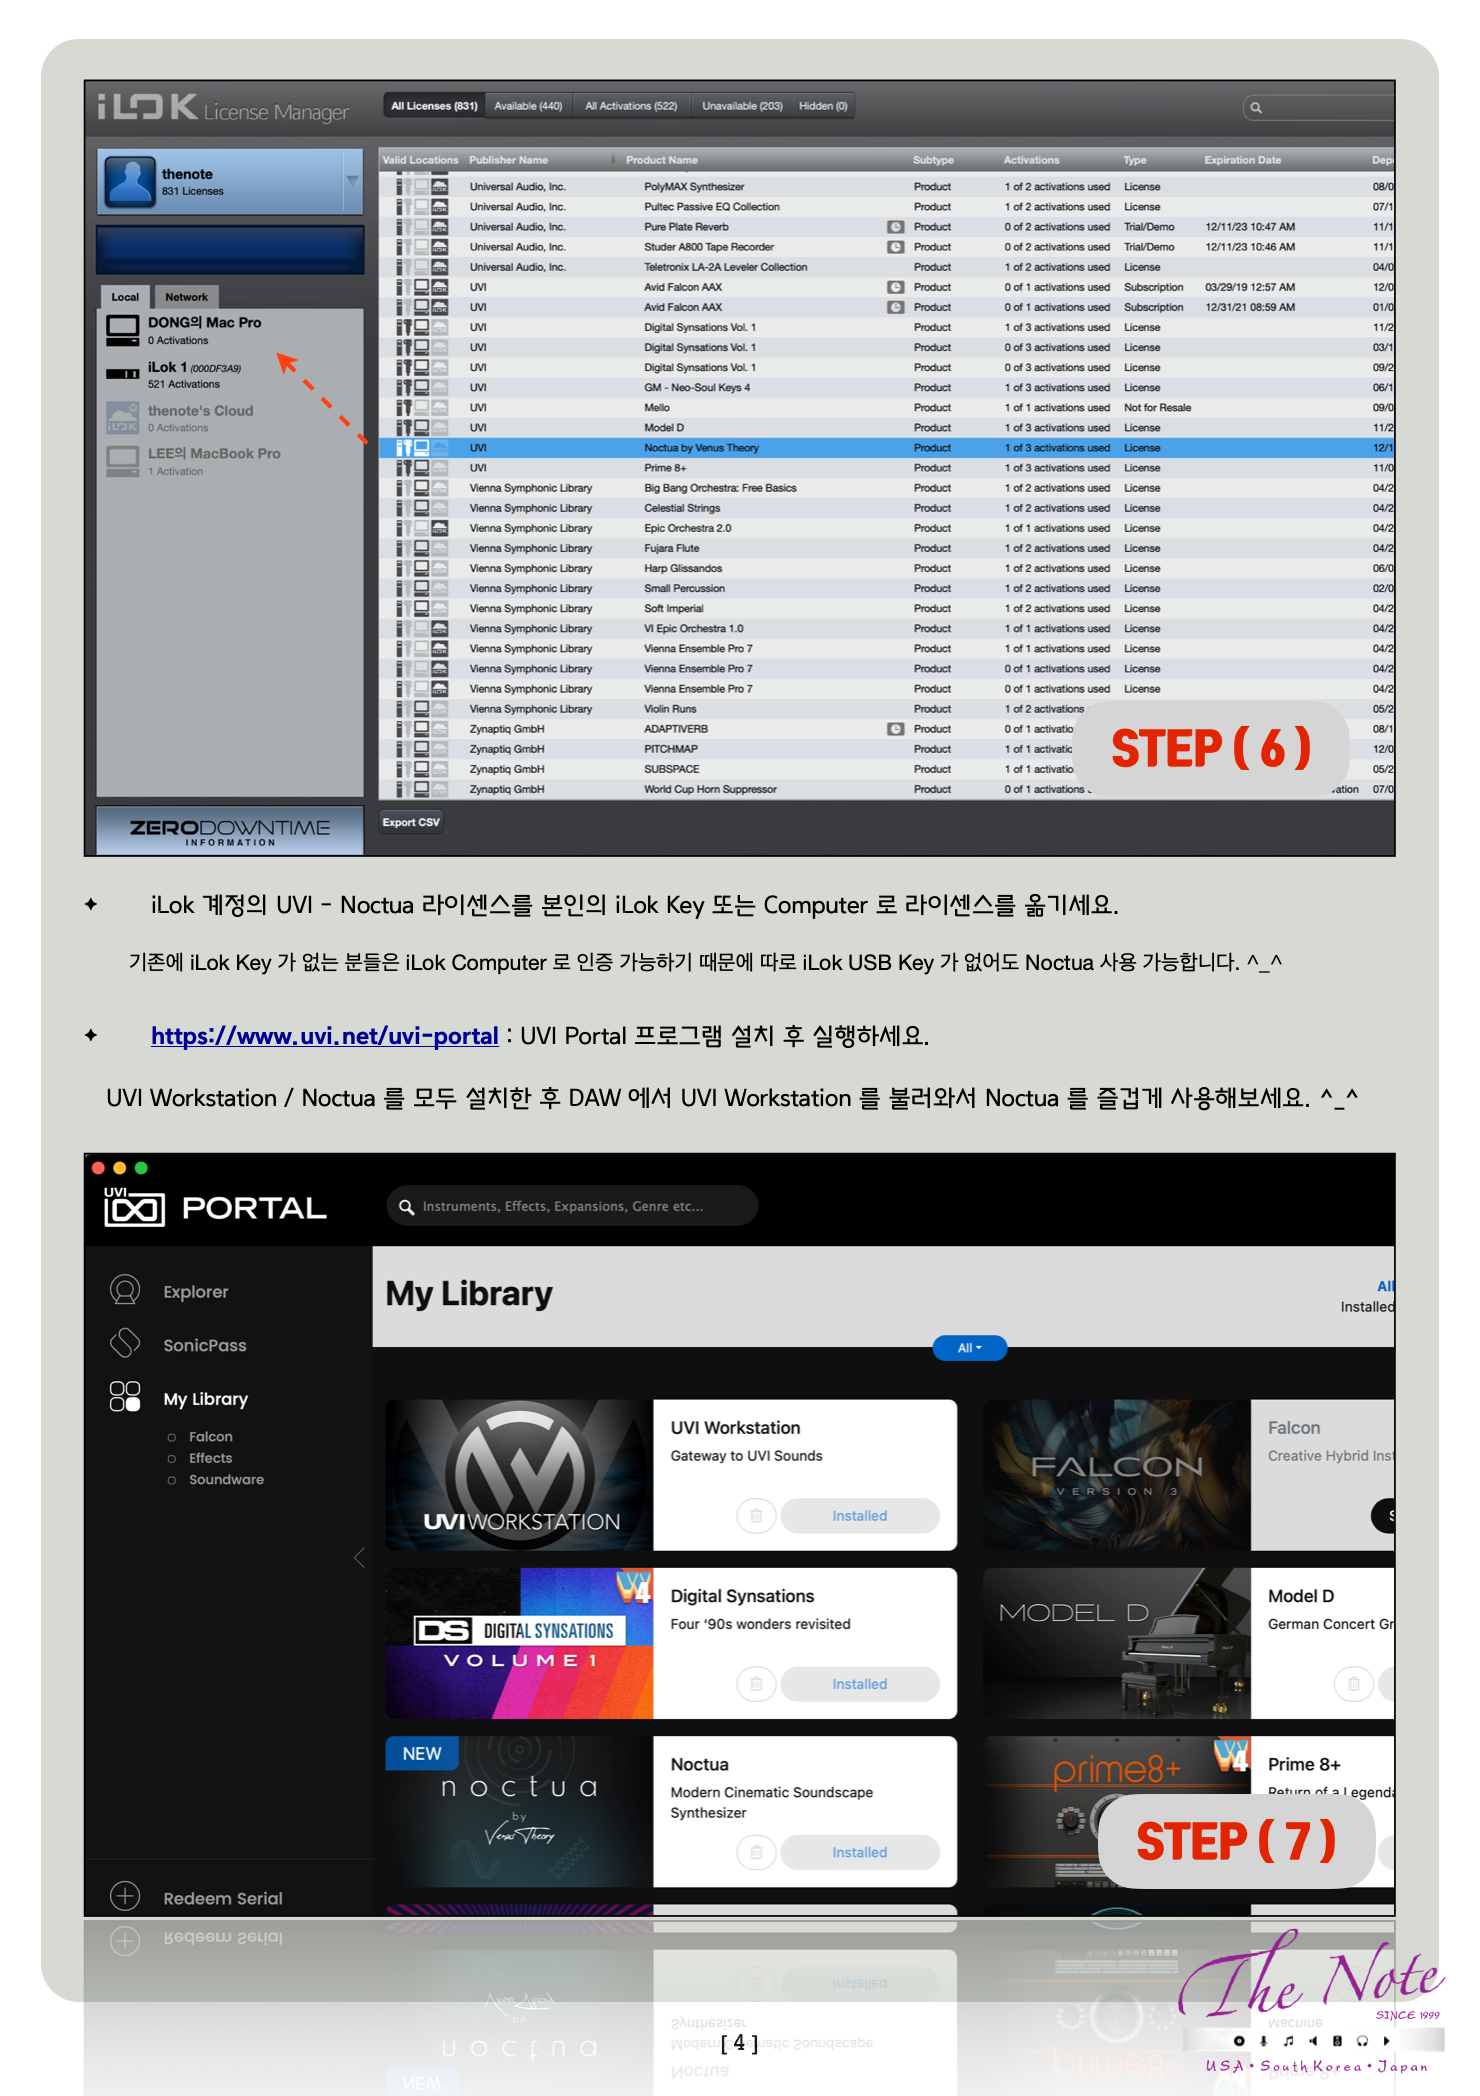This screenshot has width=1480, height=2096.
Task: Click the Zero Downtime Information banner
Action: 230,831
